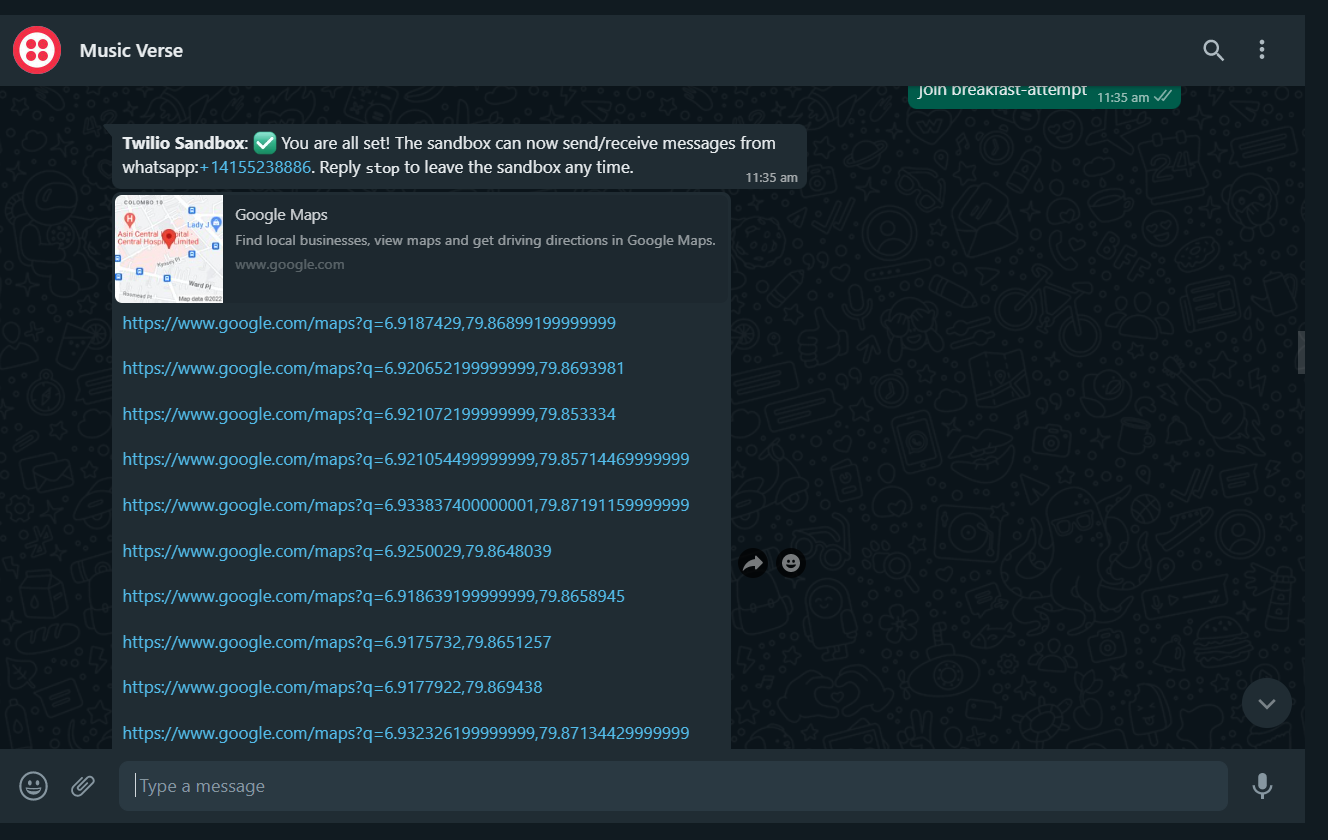The width and height of the screenshot is (1328, 840).
Task: Click the Type a message field
Action: 673,786
